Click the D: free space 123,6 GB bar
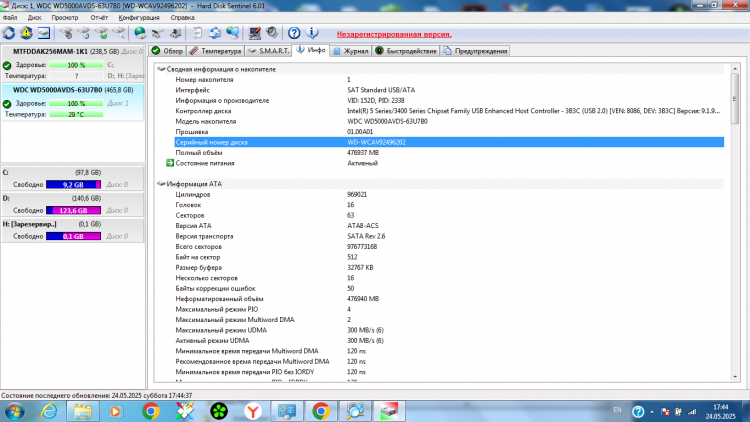750x422 pixels. 73,211
